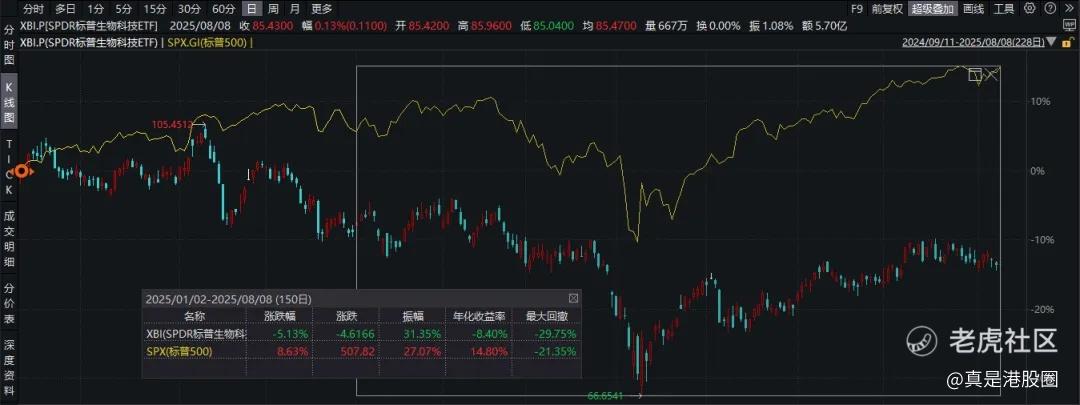Select the 月 monthly period tab
1080x405 pixels.
coord(295,9)
